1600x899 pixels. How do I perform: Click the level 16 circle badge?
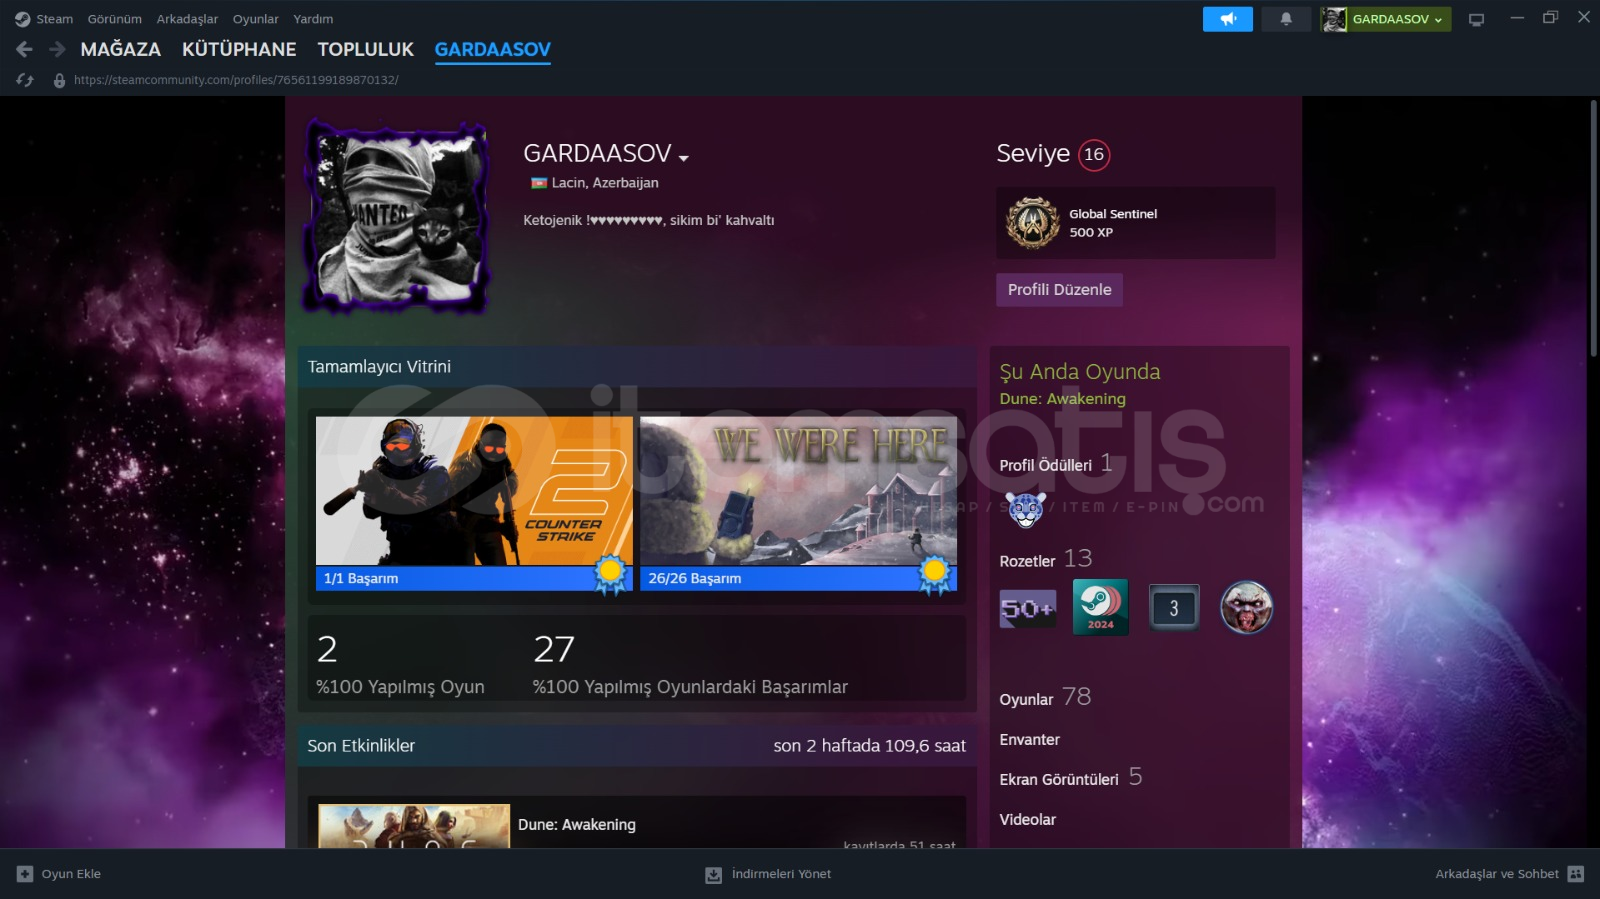pyautogui.click(x=1094, y=154)
